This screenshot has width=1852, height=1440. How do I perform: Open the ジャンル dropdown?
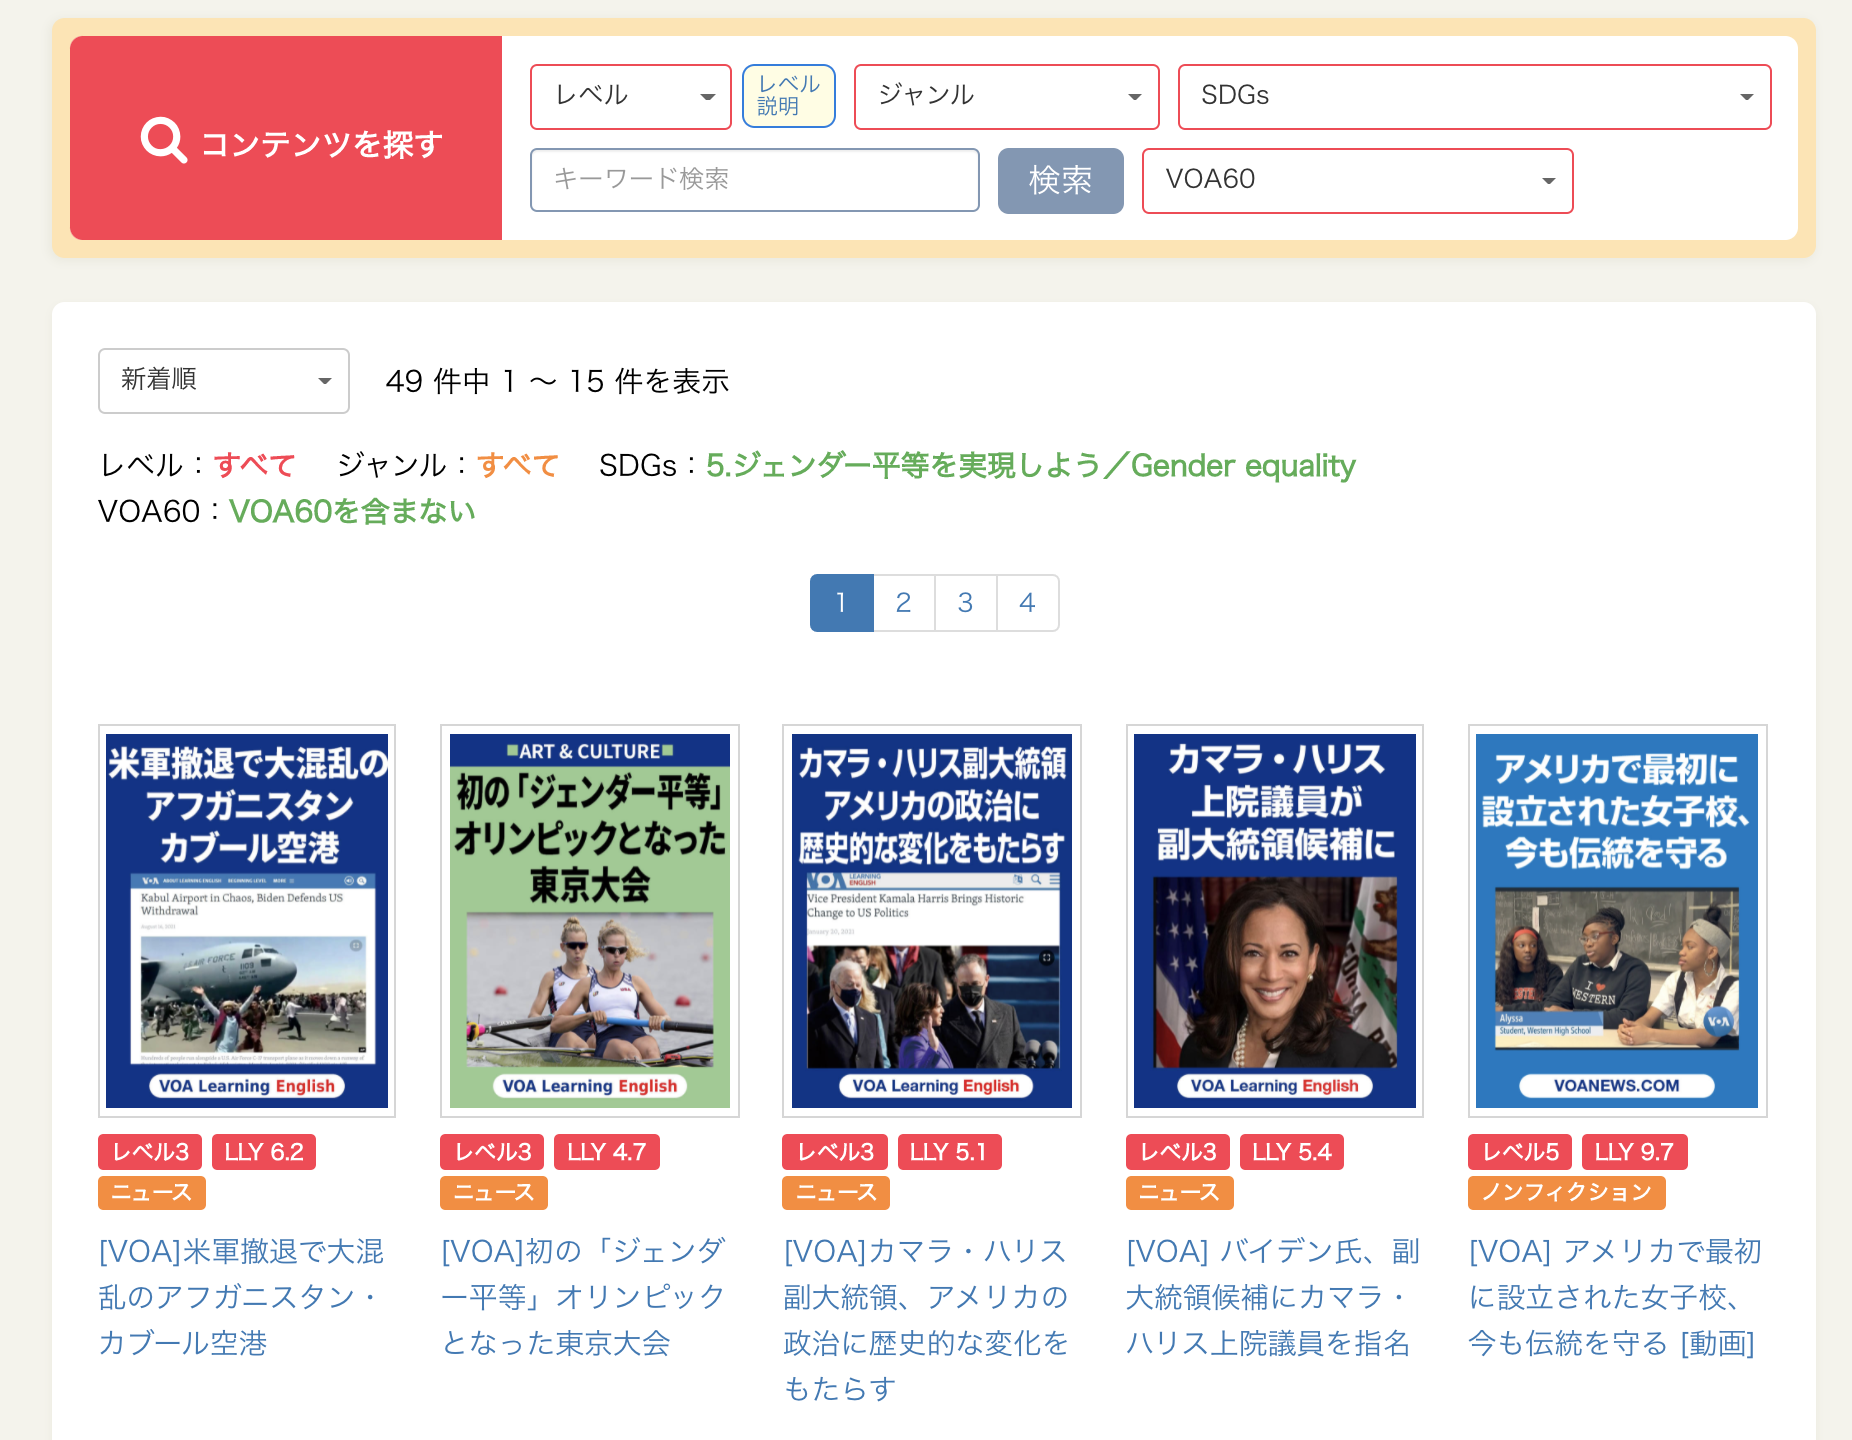coord(1007,96)
